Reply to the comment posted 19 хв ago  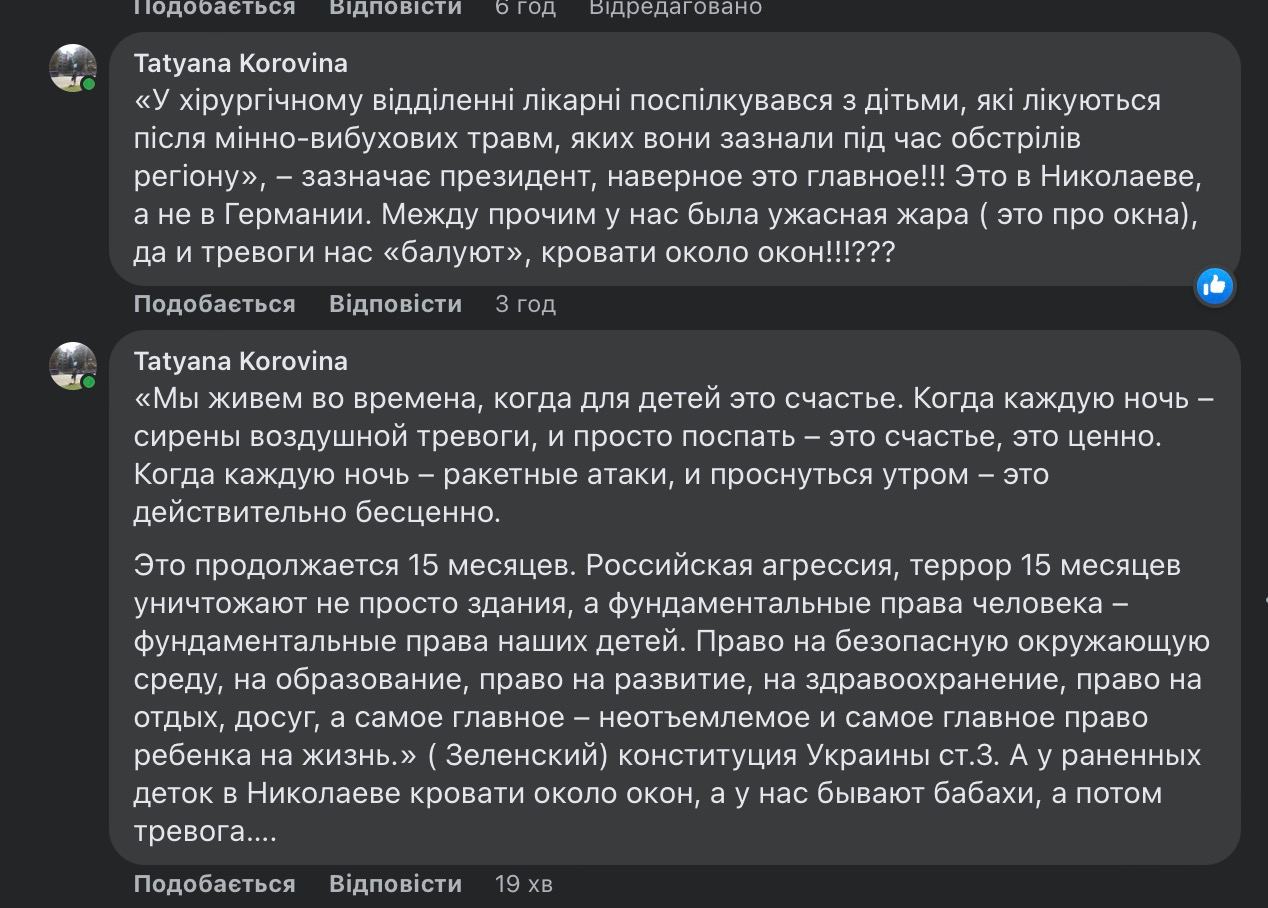[396, 884]
